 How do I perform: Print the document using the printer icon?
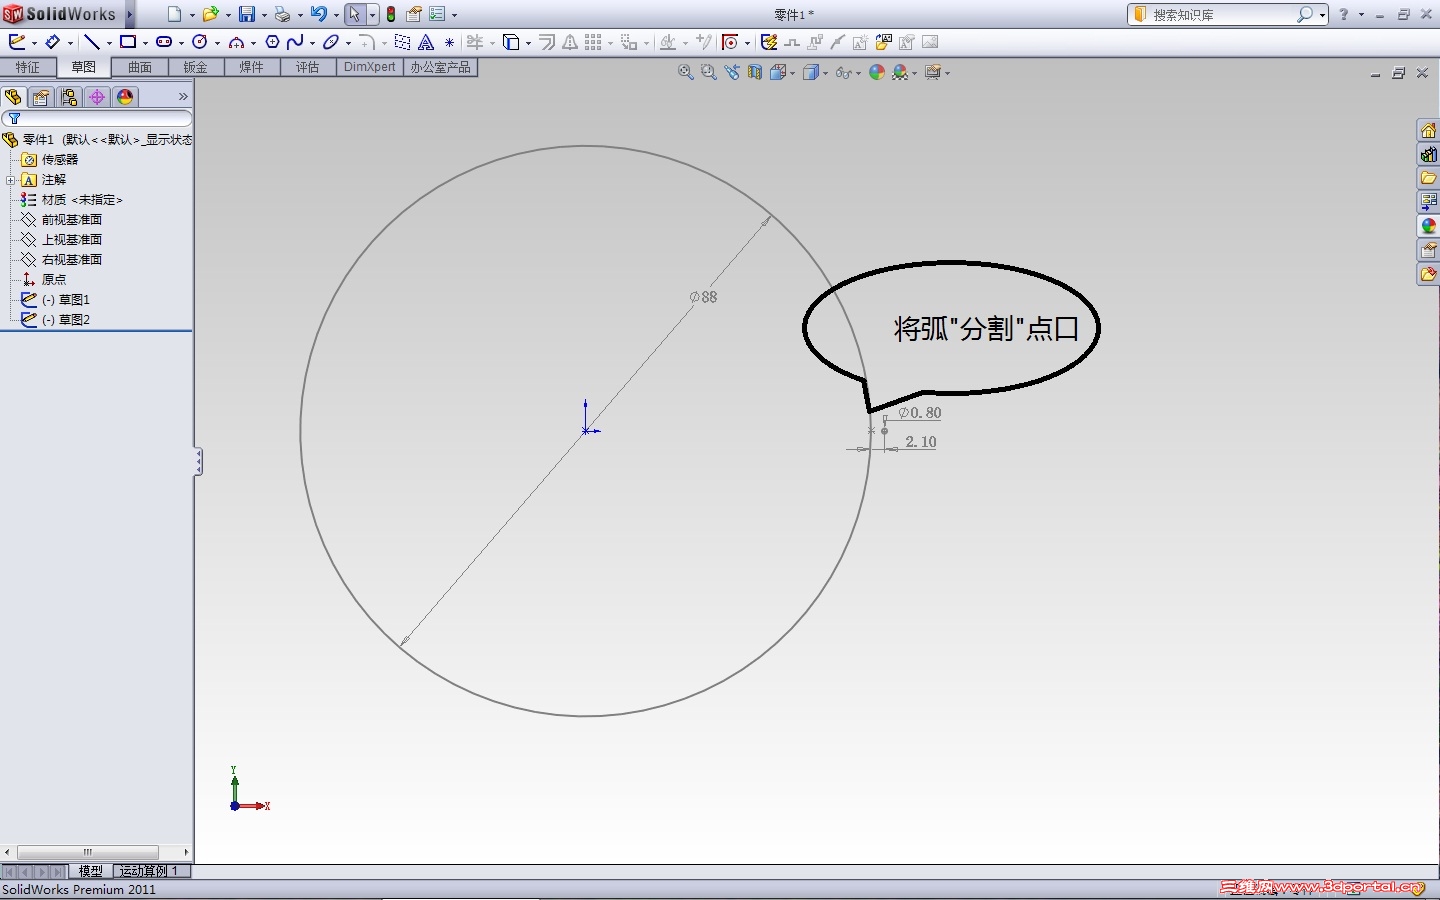point(282,14)
